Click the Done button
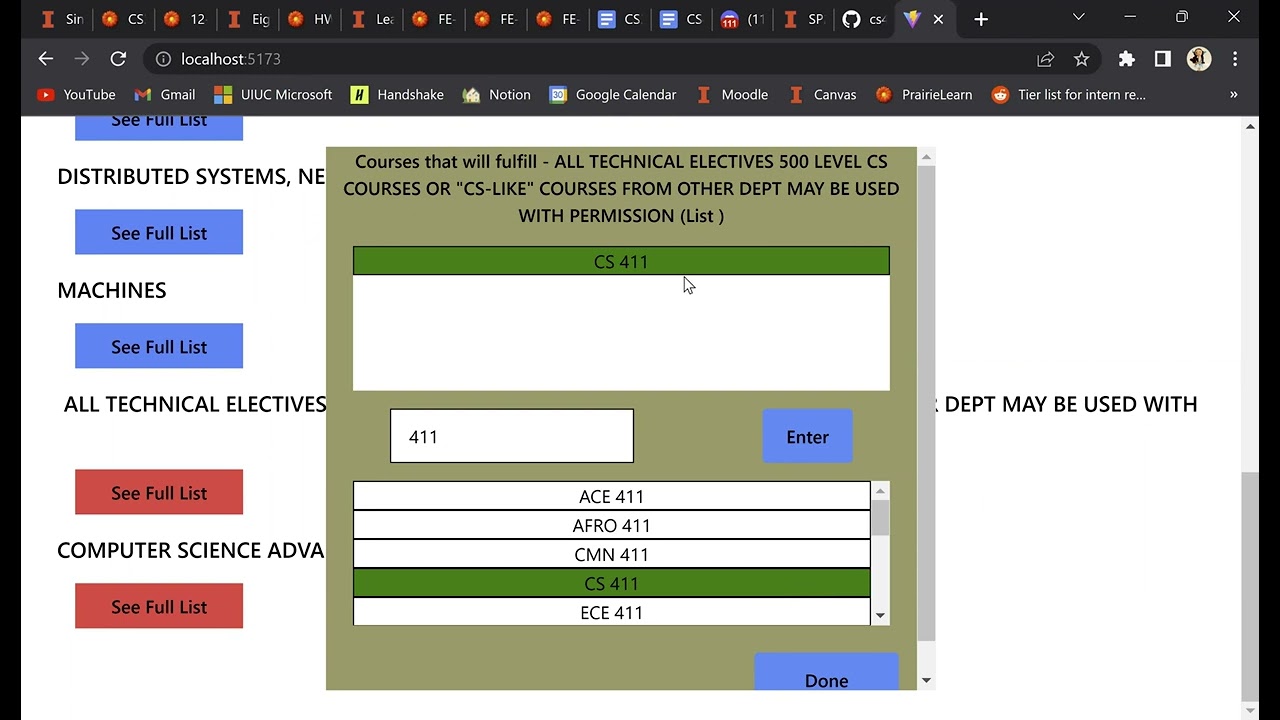 [826, 674]
